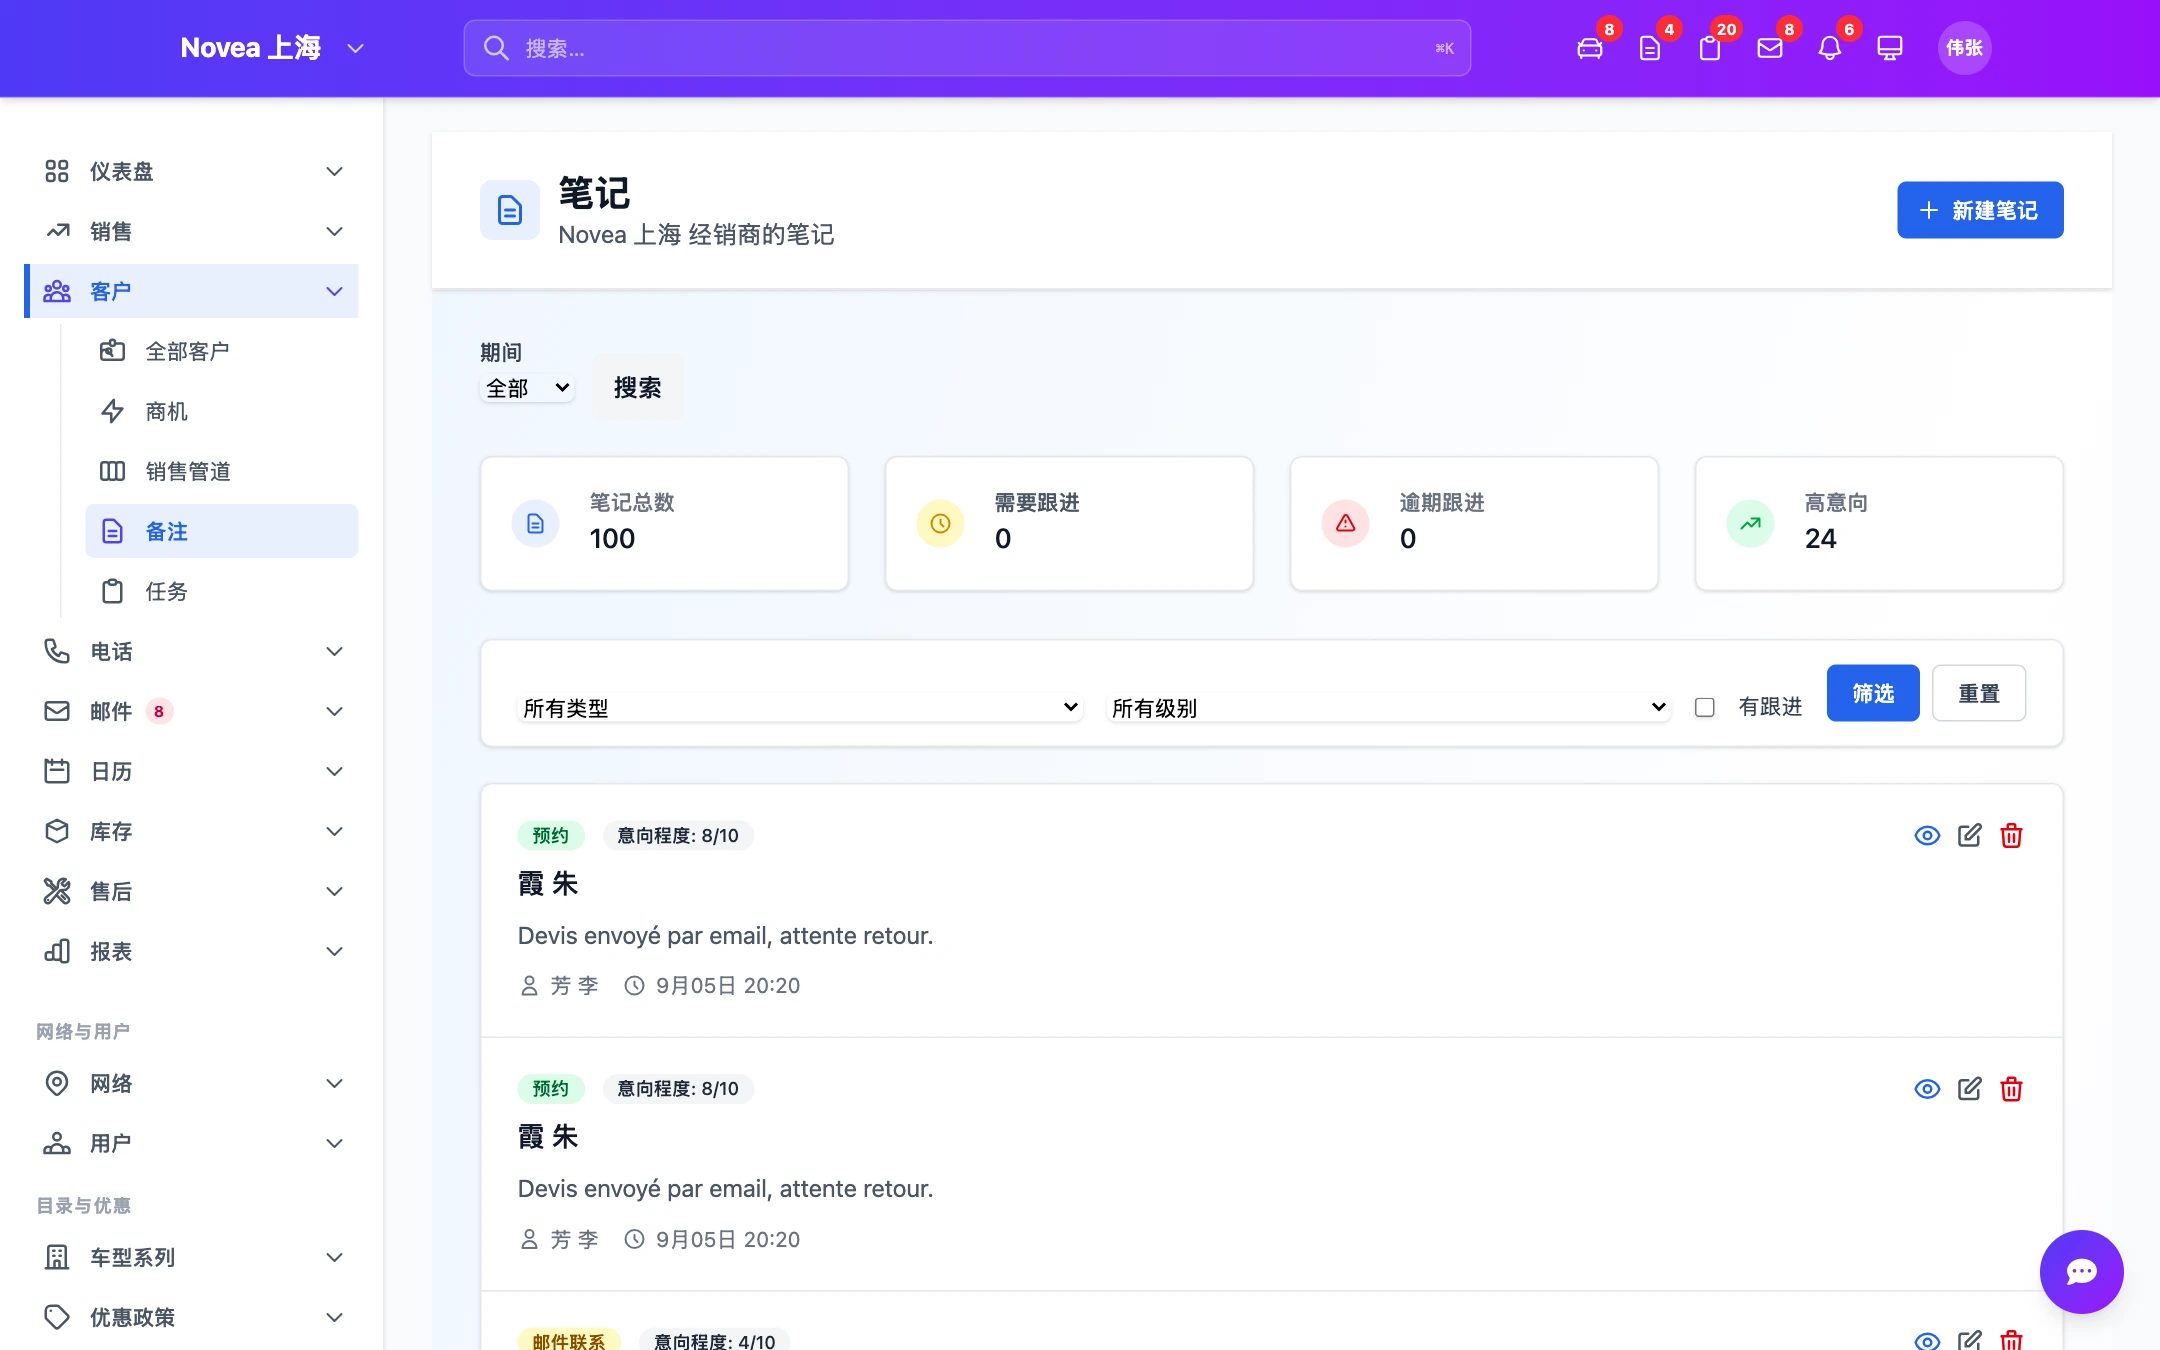Open the notifications bell icon
The height and width of the screenshot is (1350, 2160).
click(1829, 48)
